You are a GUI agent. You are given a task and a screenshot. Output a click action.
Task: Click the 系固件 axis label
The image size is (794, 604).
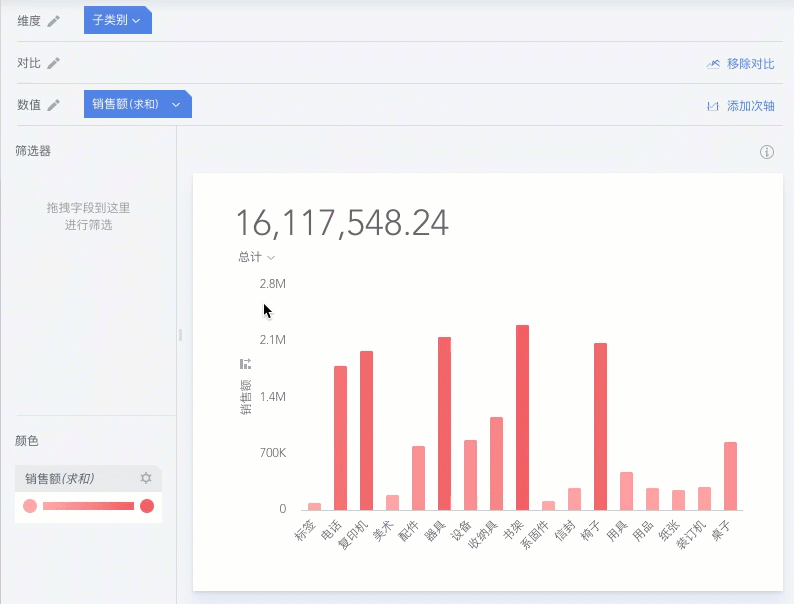click(535, 535)
